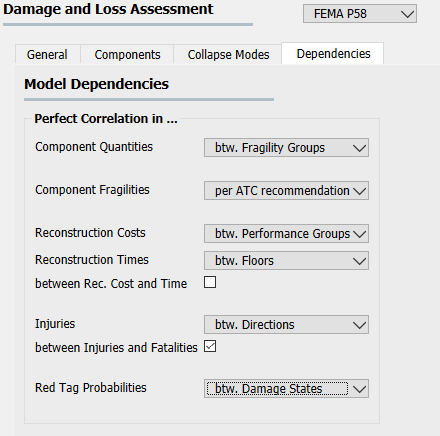Expand the Reconstruction Costs dropdown
The height and width of the screenshot is (436, 440).
tap(286, 234)
